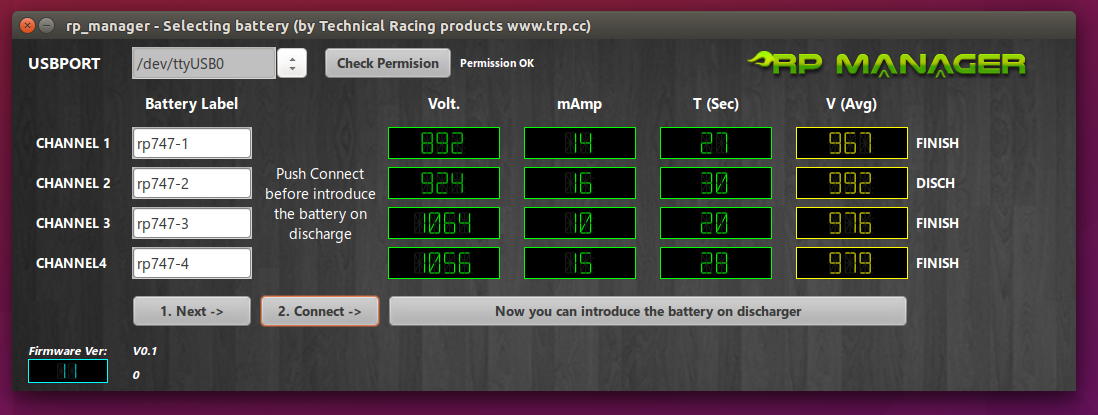
Task: Click the V (Avg) column header
Action: [x=852, y=104]
